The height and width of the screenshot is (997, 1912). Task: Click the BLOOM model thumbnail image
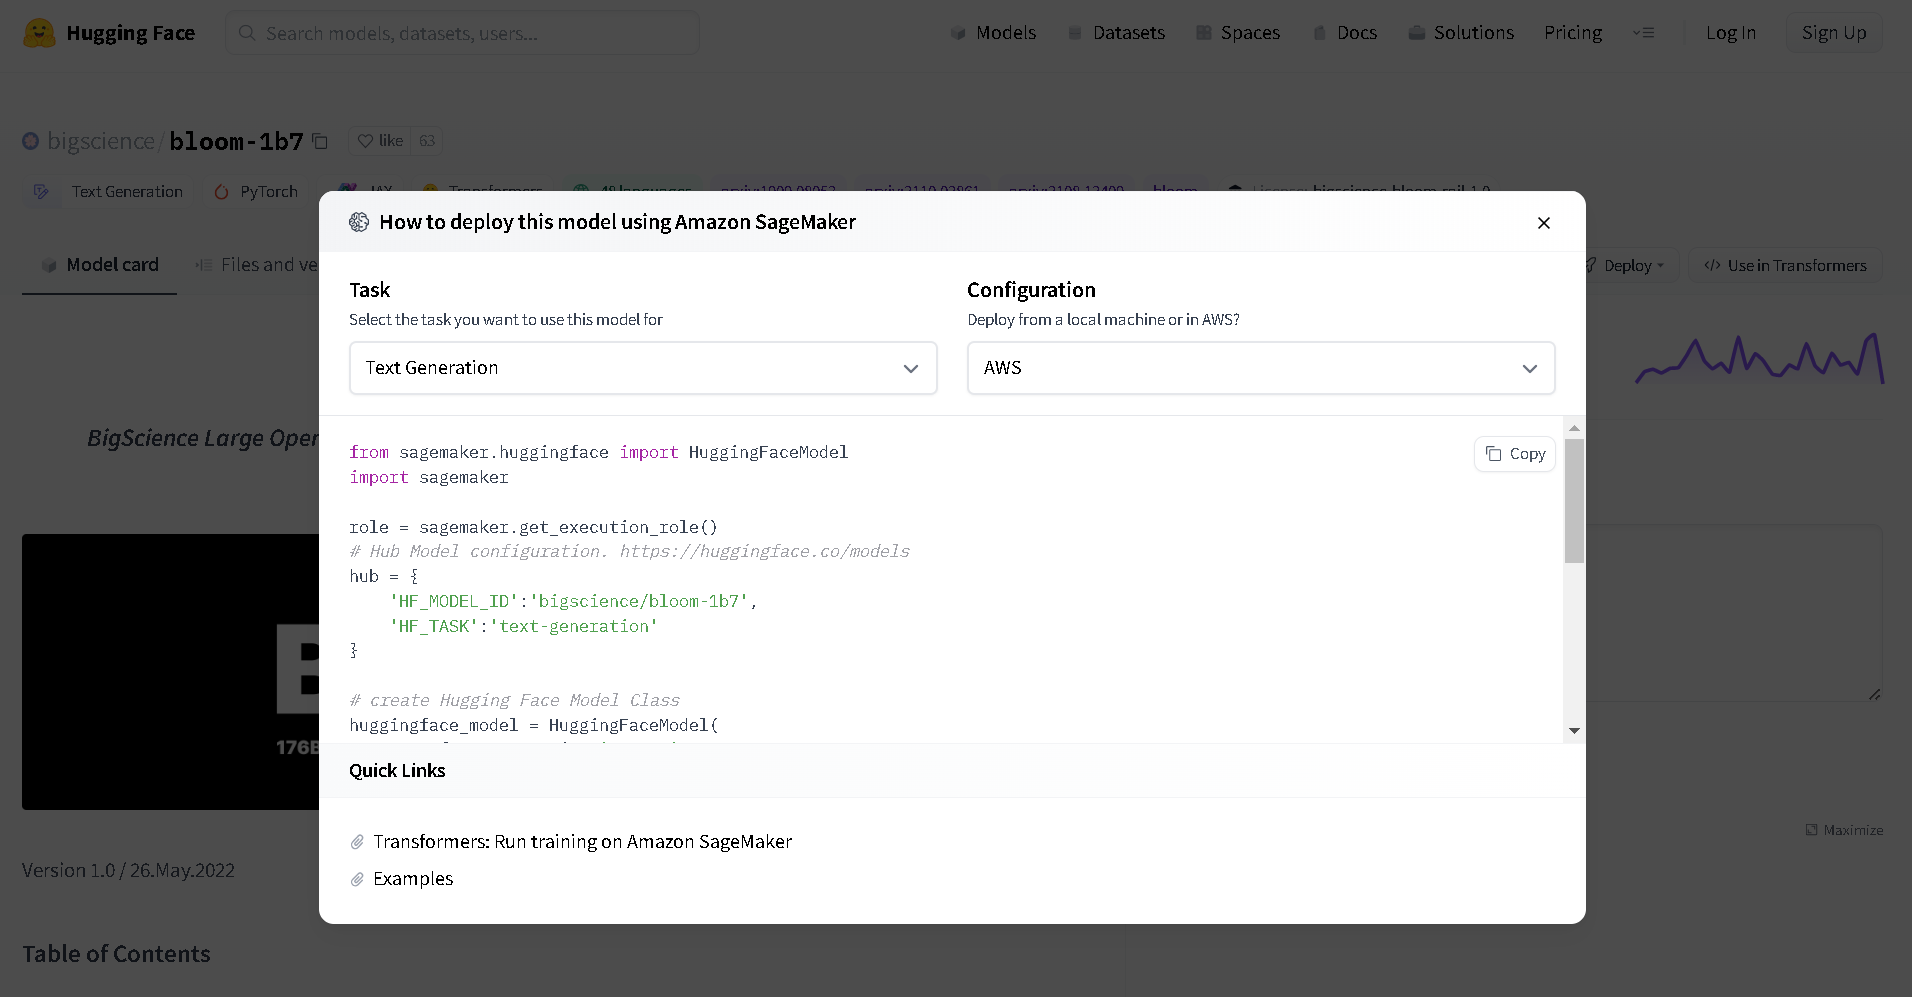coord(170,672)
